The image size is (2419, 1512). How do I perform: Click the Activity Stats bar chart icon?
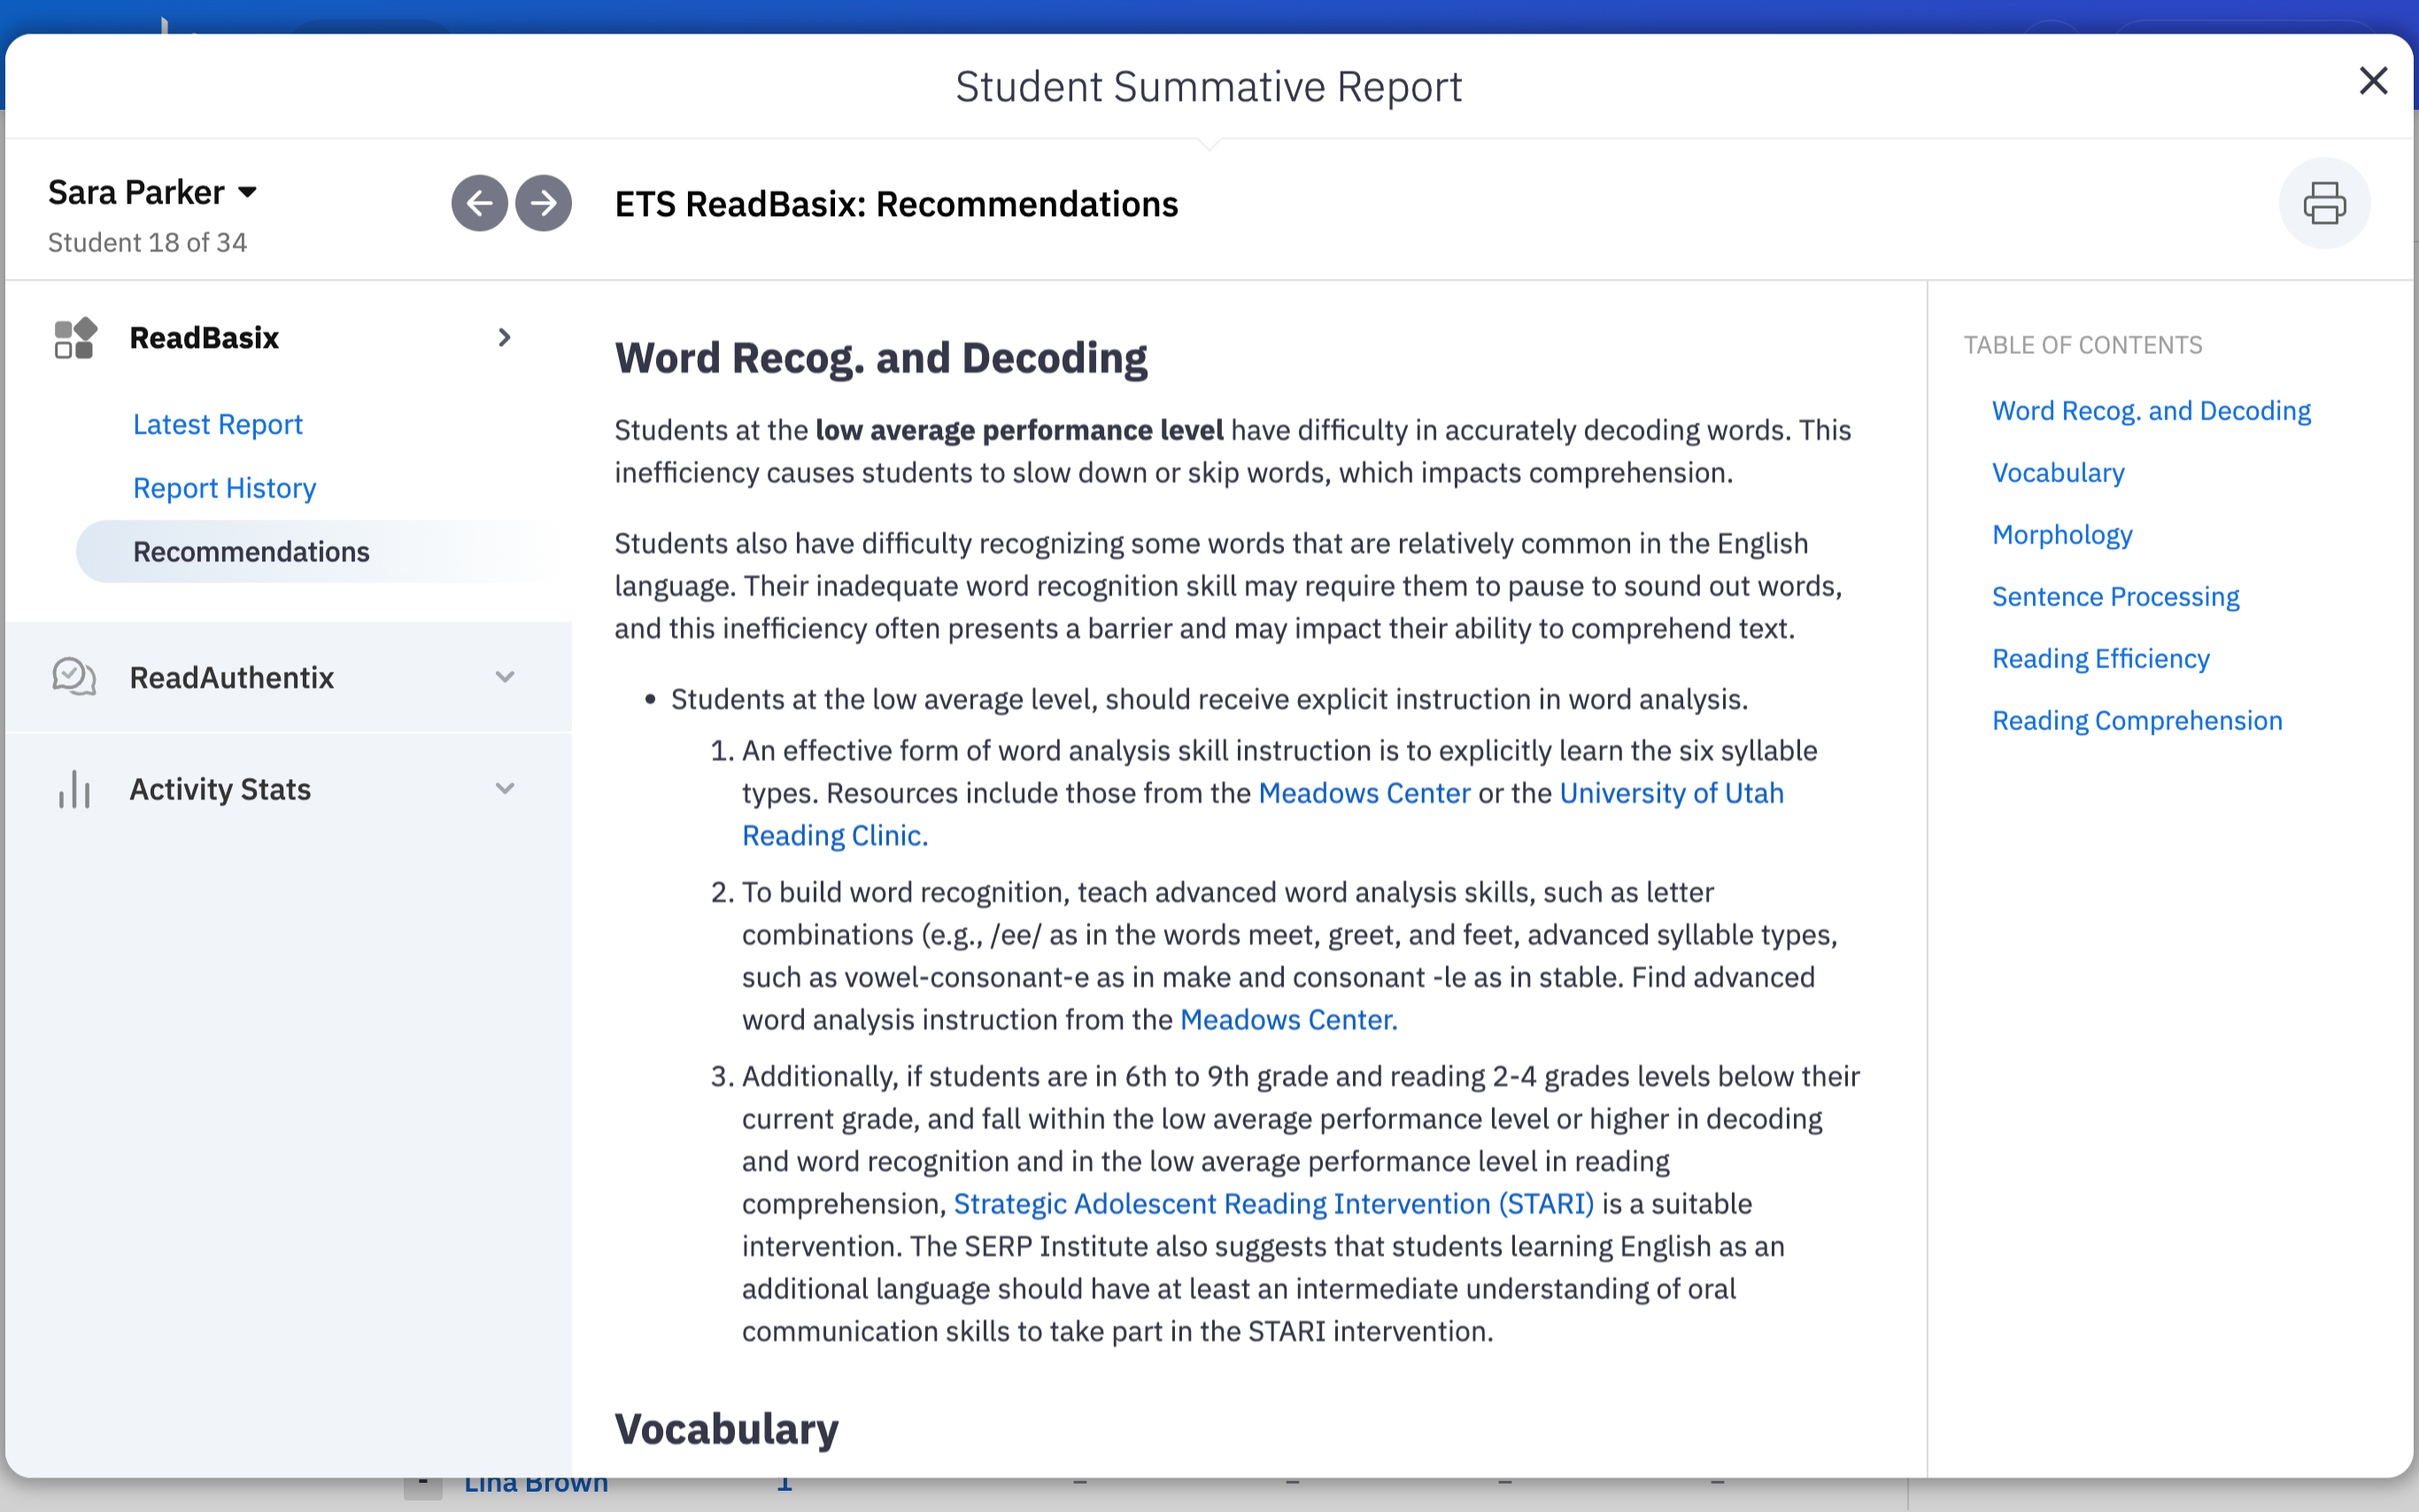tap(75, 789)
